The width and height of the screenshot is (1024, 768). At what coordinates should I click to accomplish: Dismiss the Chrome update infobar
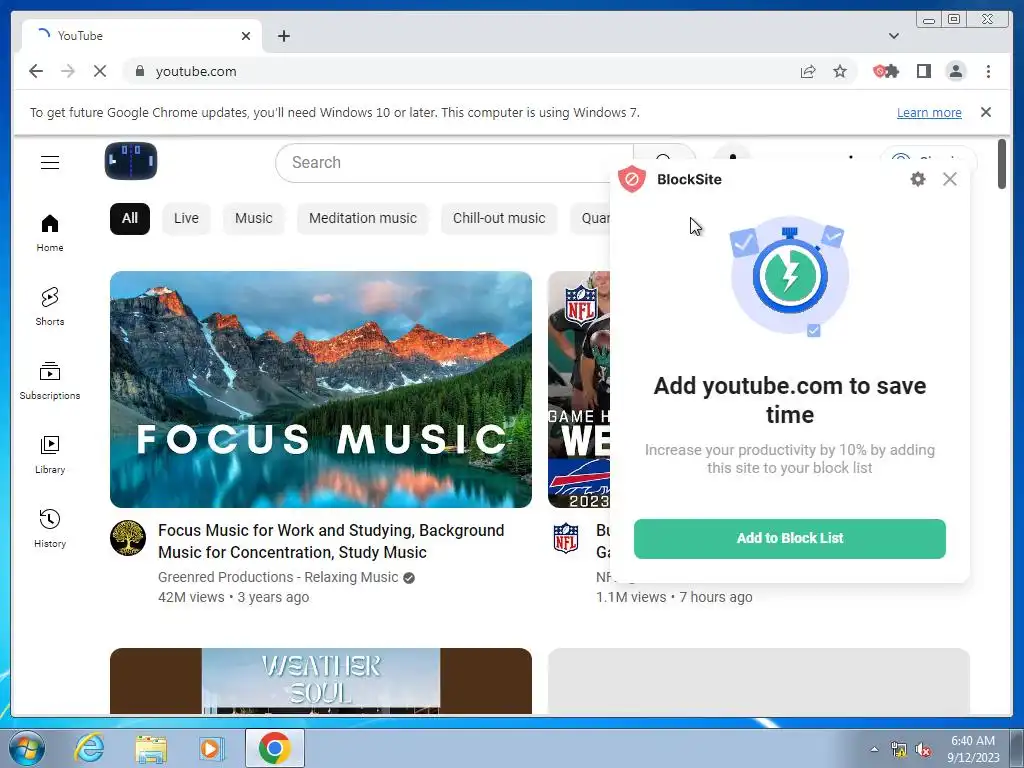click(x=985, y=112)
